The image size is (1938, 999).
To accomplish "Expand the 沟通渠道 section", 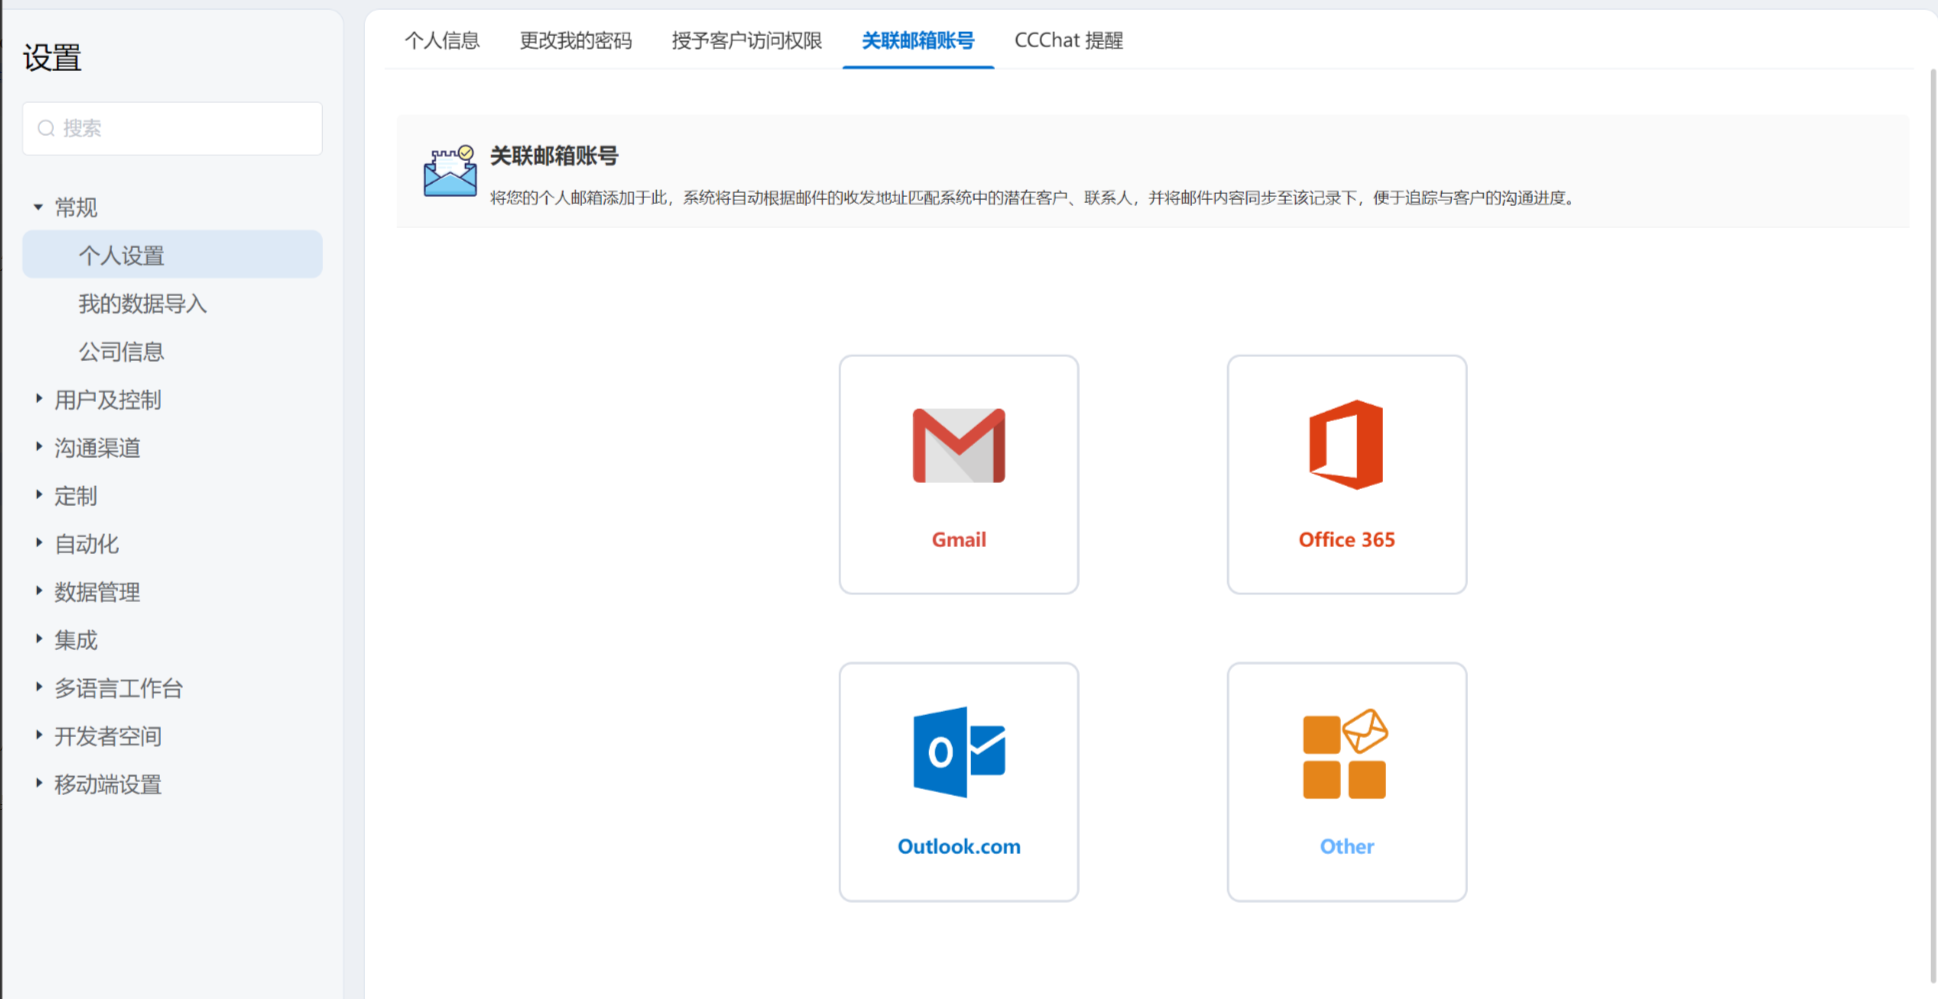I will (x=38, y=447).
